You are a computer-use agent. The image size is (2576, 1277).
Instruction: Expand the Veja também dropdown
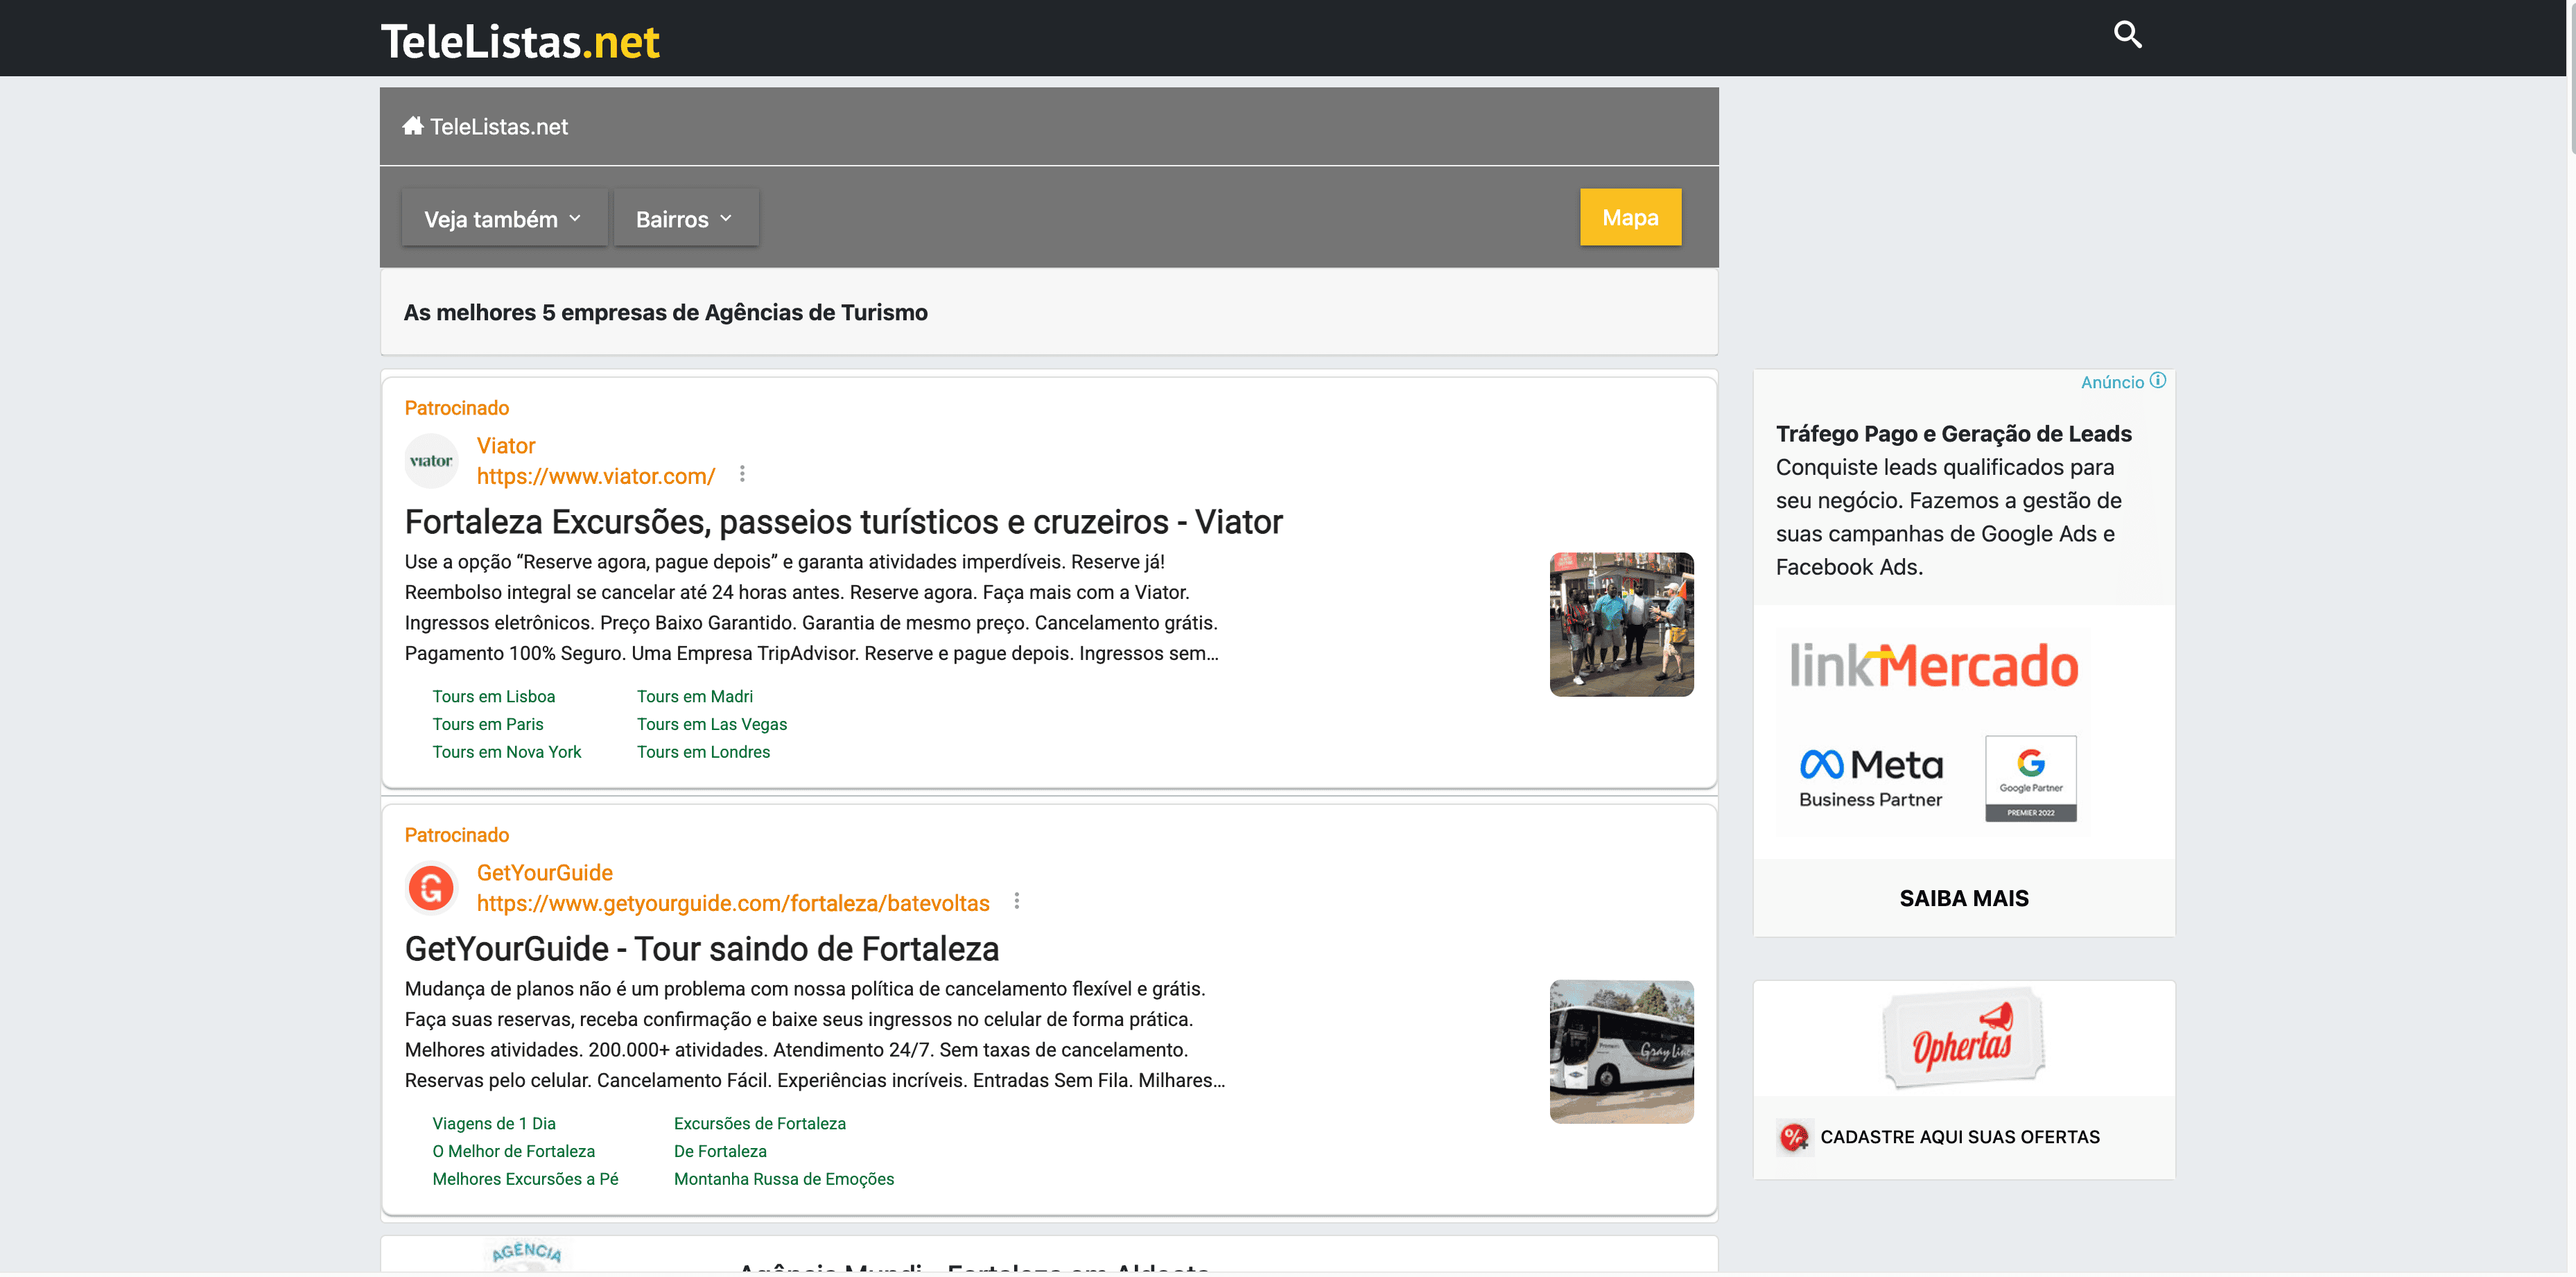click(x=503, y=218)
